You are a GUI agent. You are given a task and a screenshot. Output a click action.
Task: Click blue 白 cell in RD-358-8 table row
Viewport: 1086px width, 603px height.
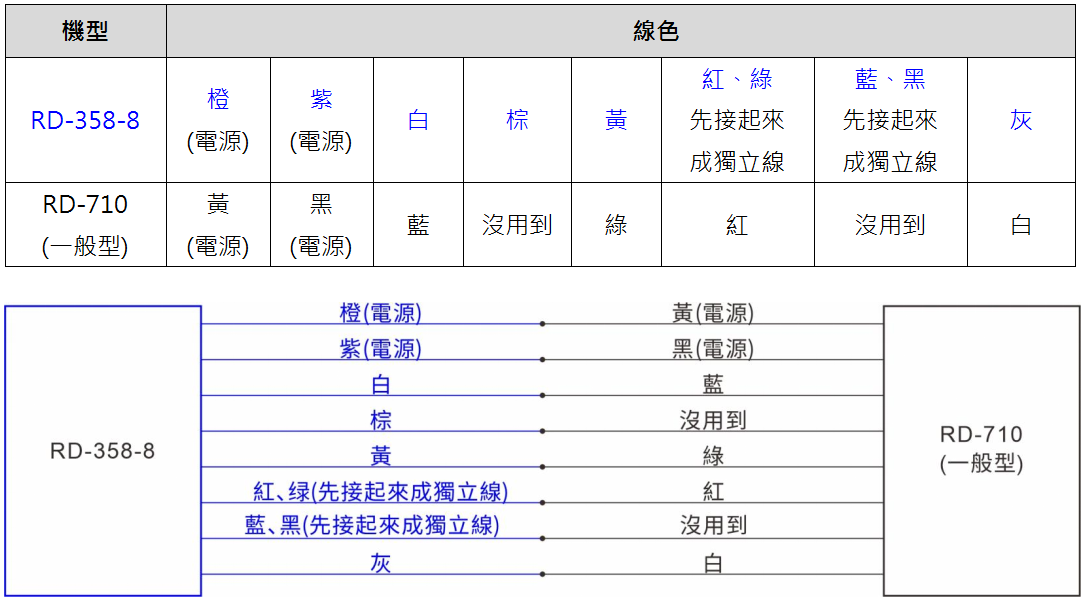418,120
